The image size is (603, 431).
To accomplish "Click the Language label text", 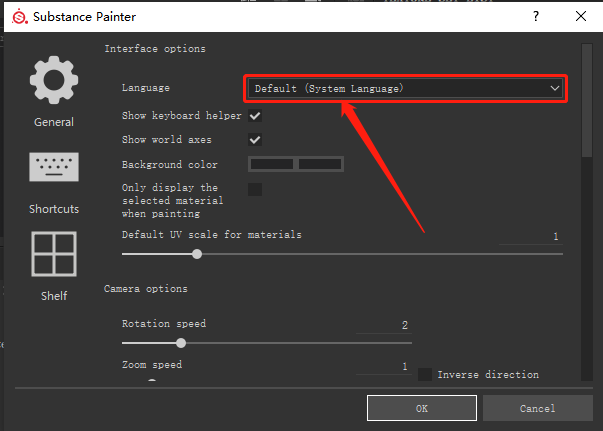I will [x=146, y=88].
